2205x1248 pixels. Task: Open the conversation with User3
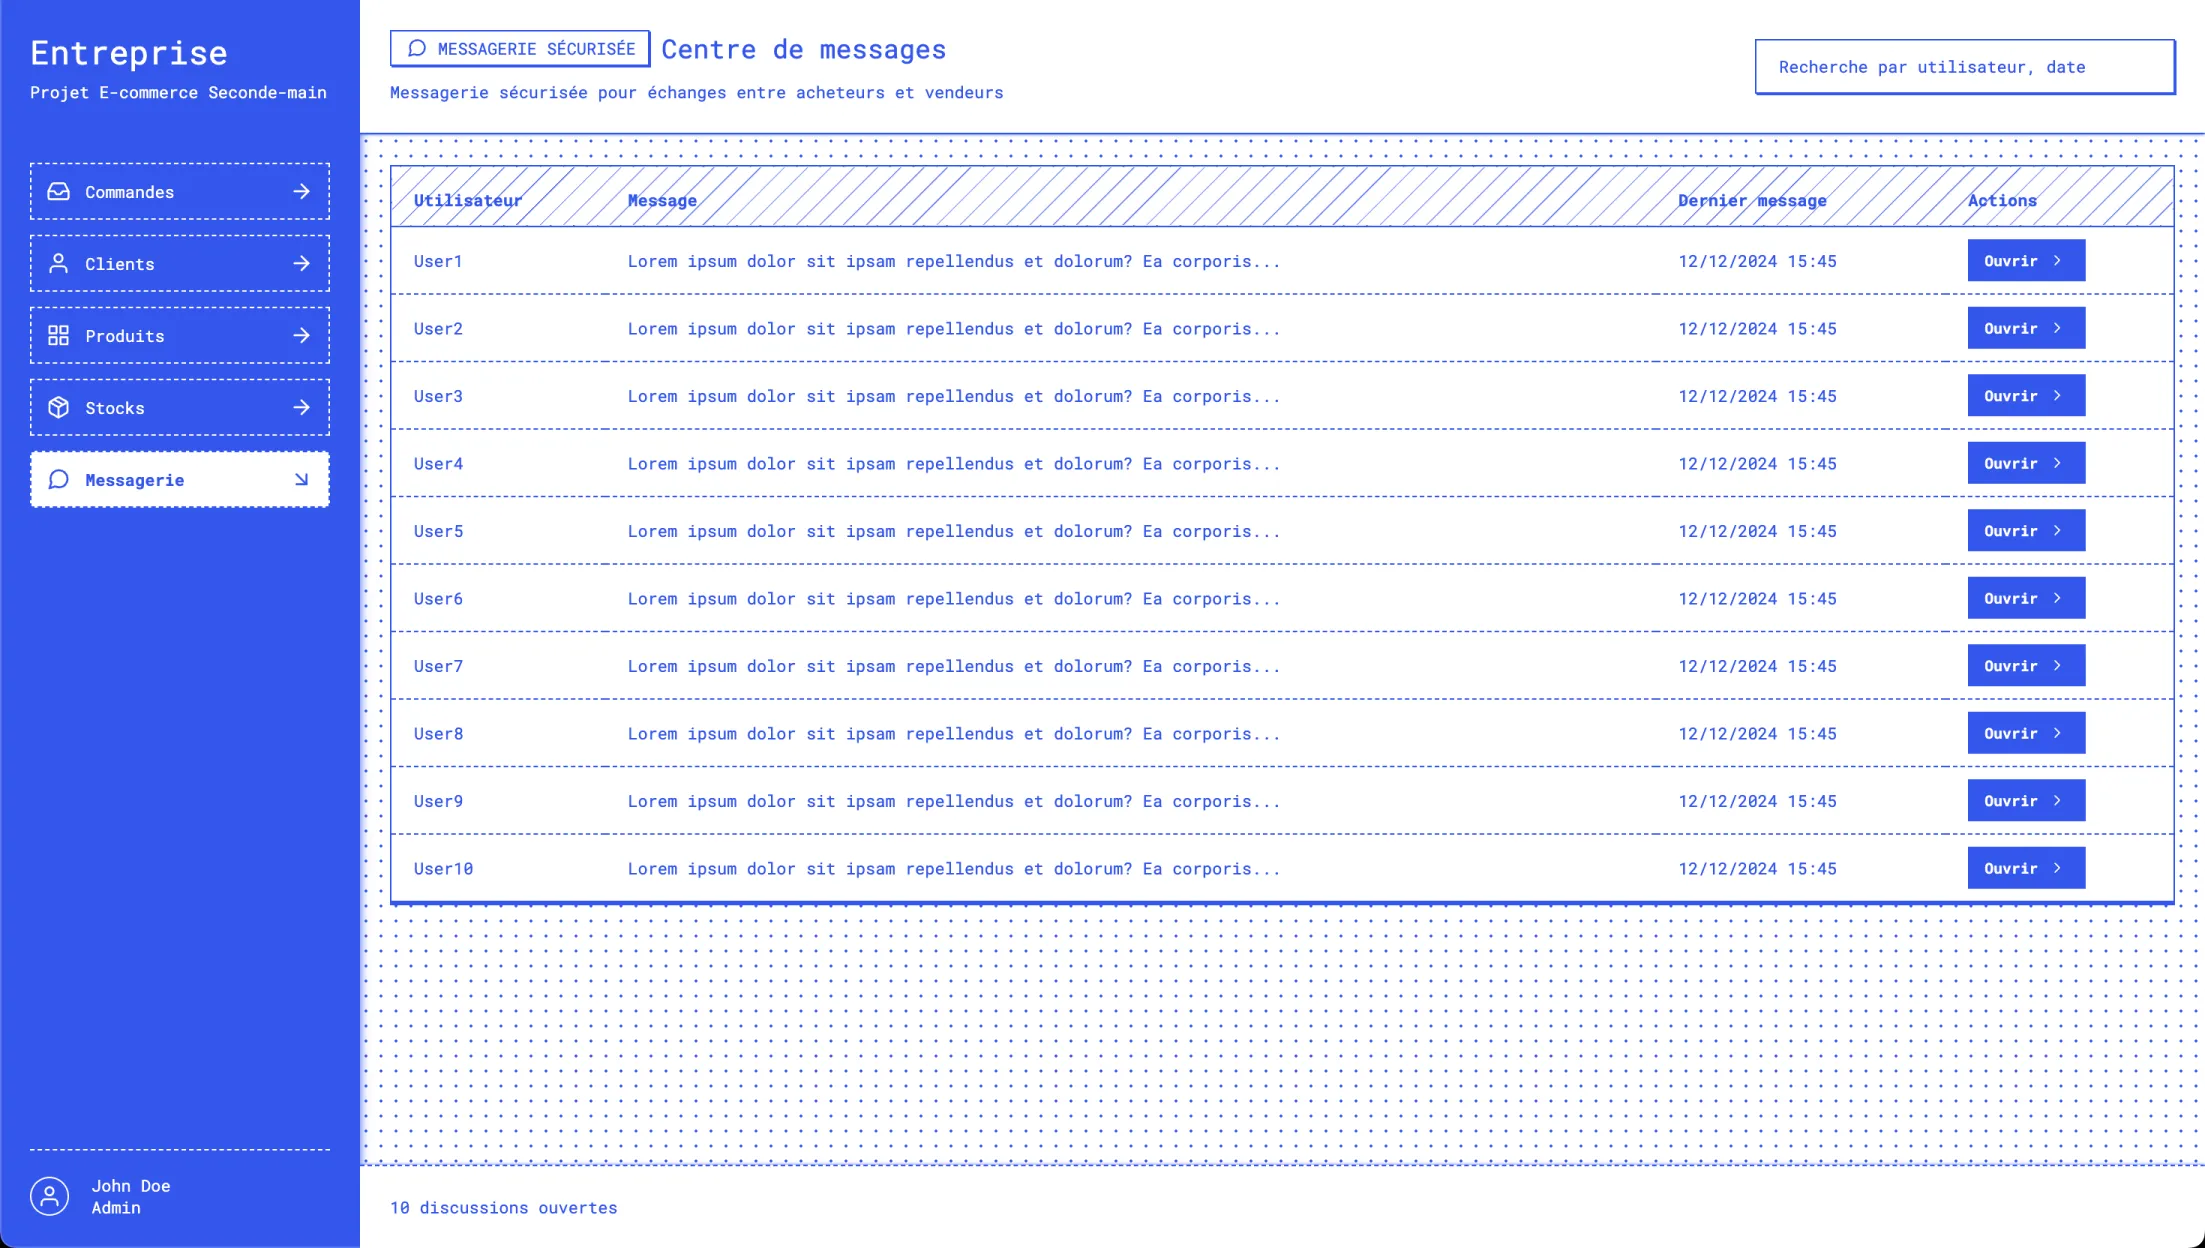[2025, 395]
